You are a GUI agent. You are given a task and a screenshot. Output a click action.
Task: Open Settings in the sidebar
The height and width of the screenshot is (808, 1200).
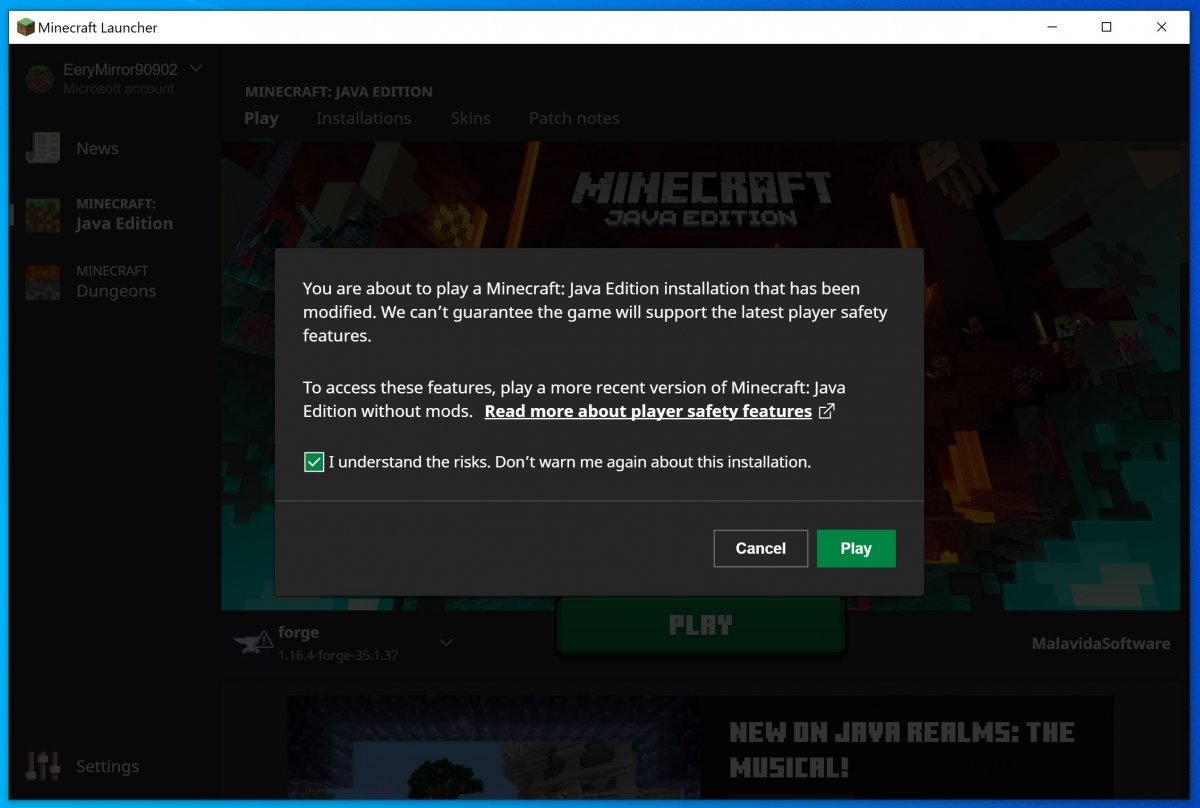pos(107,766)
